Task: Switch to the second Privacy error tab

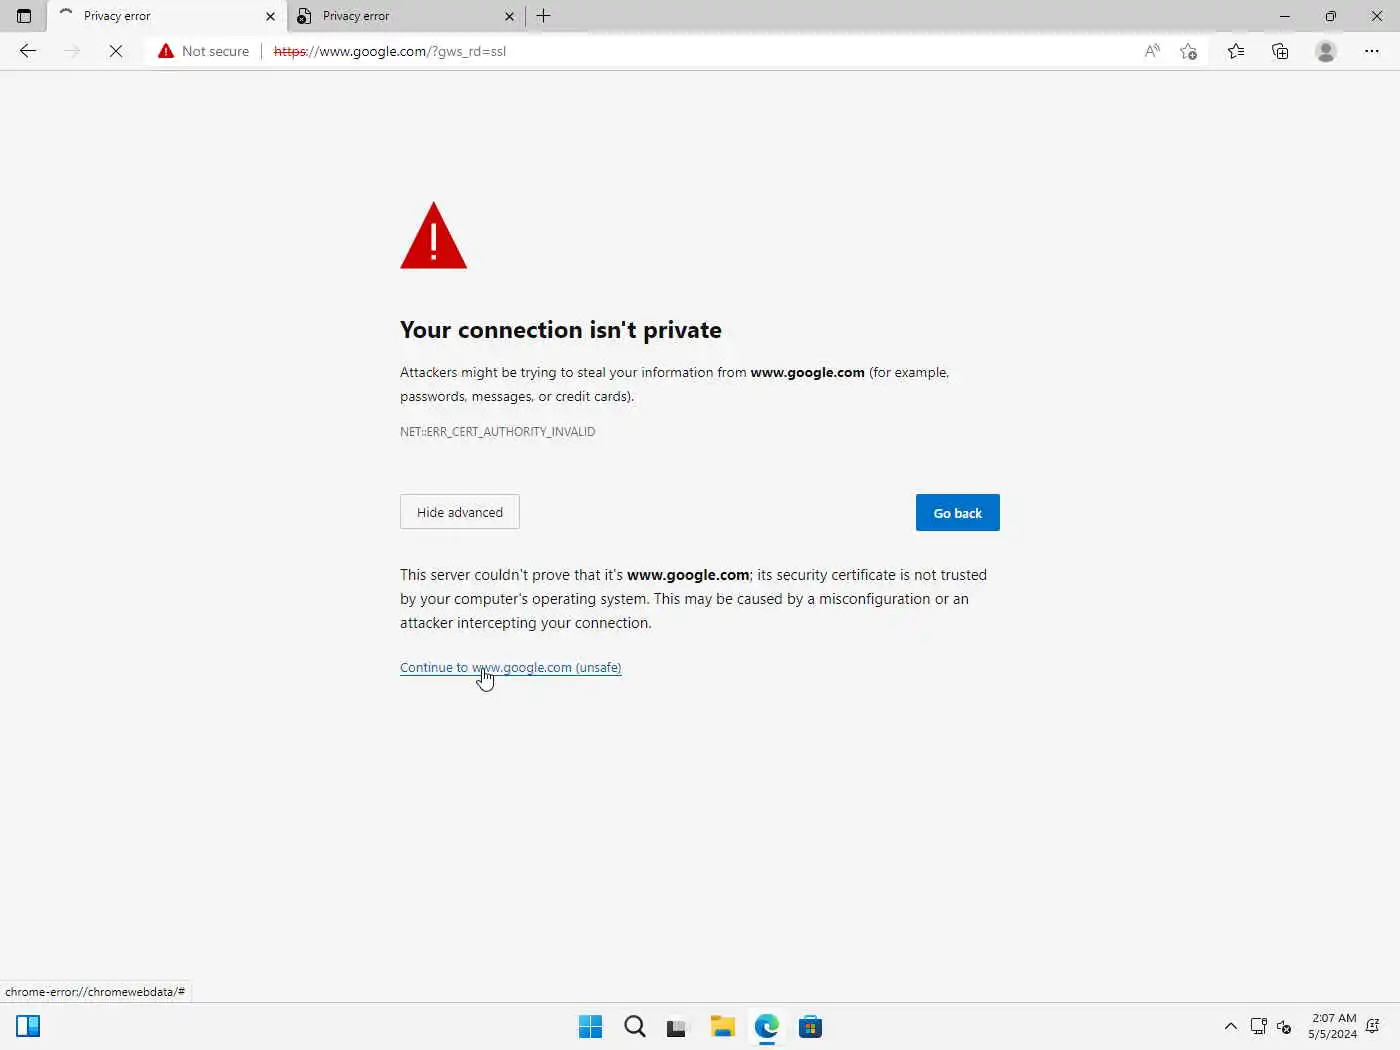Action: coord(405,16)
